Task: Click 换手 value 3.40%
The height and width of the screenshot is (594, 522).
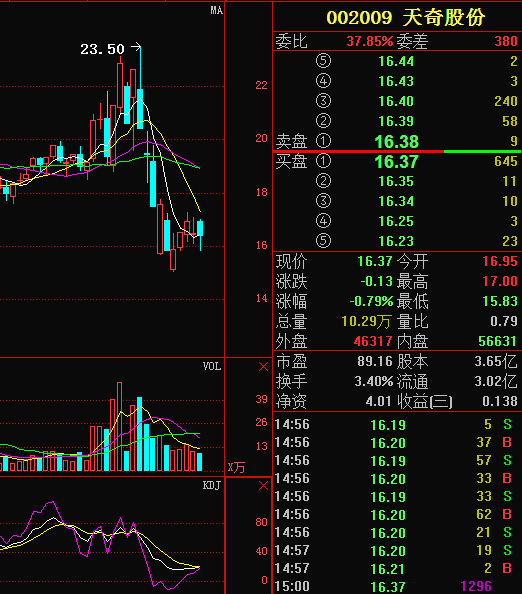Action: pos(374,381)
